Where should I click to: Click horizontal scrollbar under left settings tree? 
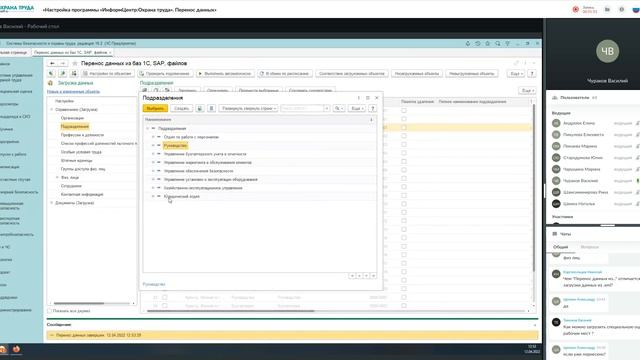[79, 303]
